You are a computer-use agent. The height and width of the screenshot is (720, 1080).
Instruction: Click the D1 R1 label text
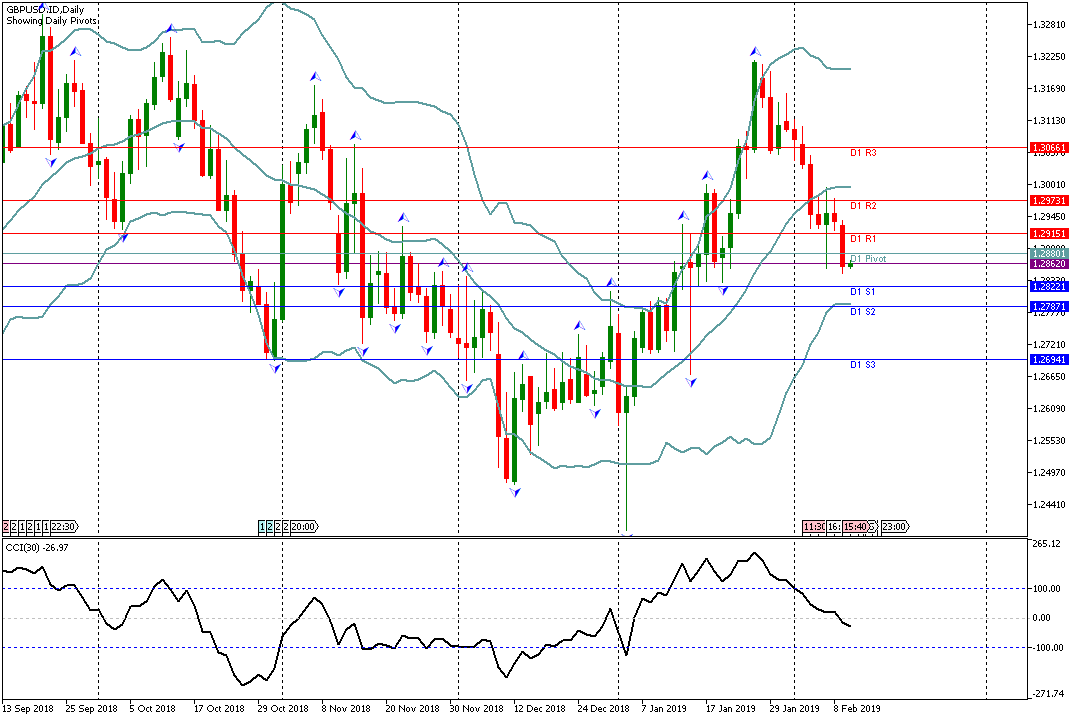863,239
